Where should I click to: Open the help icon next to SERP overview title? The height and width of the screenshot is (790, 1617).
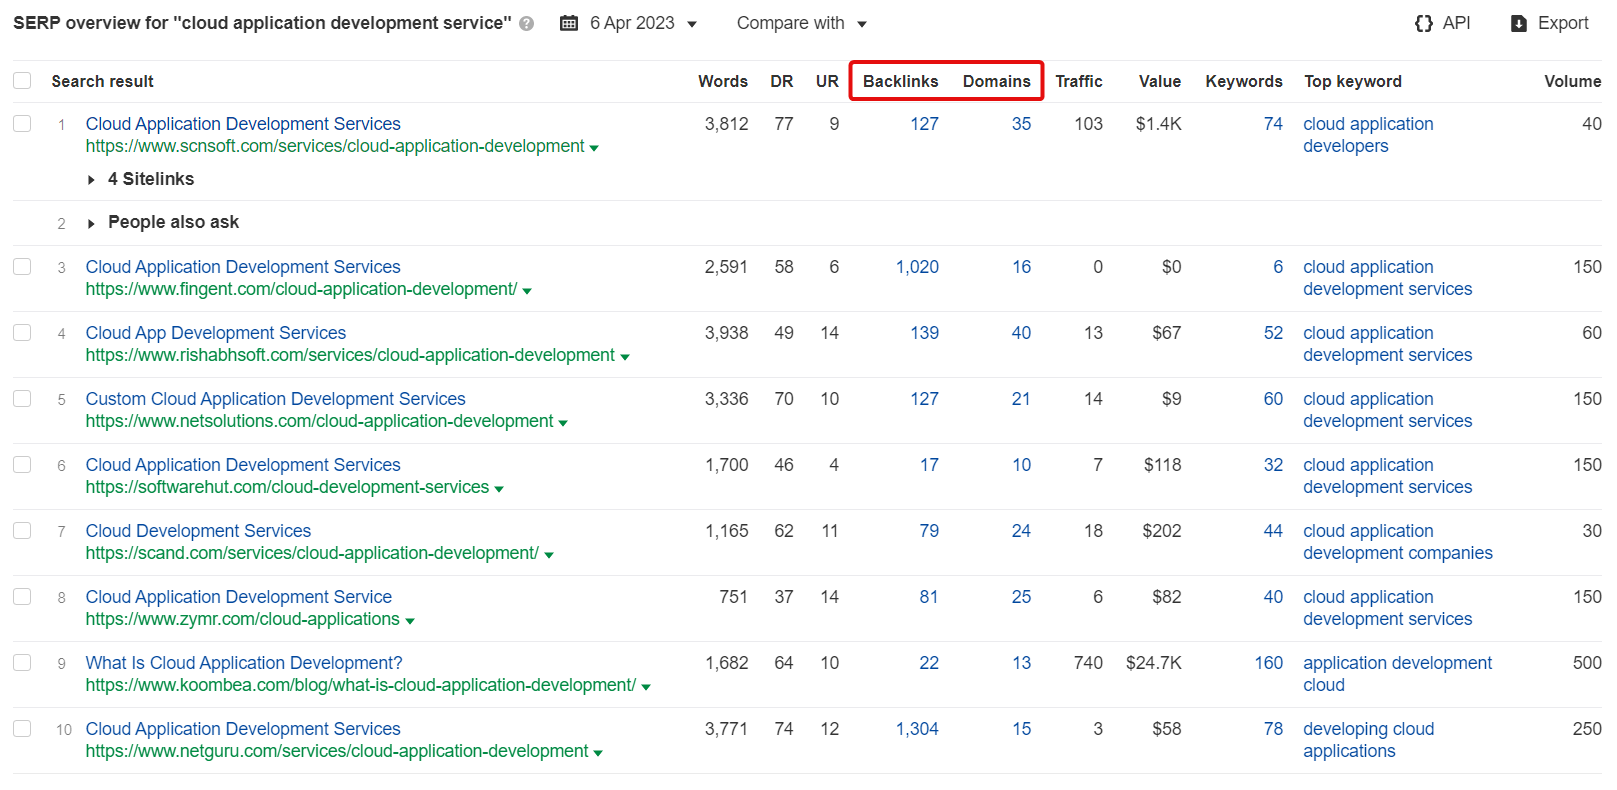[x=527, y=24]
